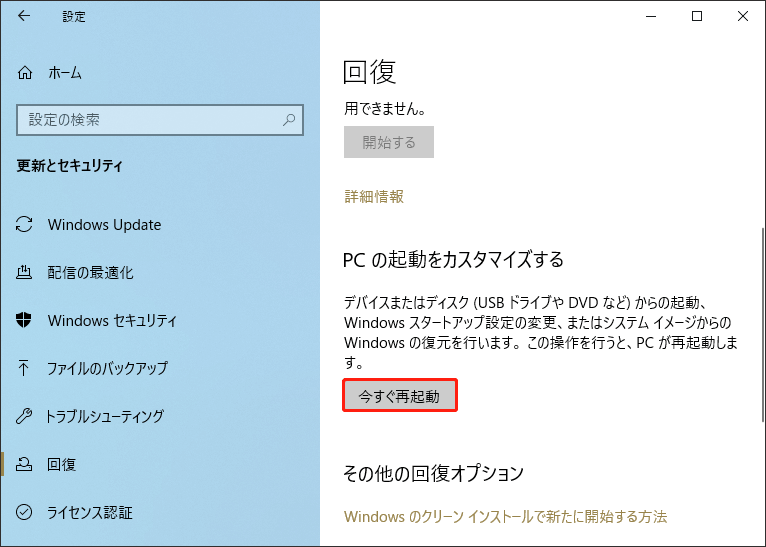This screenshot has height=547, width=766.
Task: Click the 回復 sidebar icon
Action: coord(24,464)
